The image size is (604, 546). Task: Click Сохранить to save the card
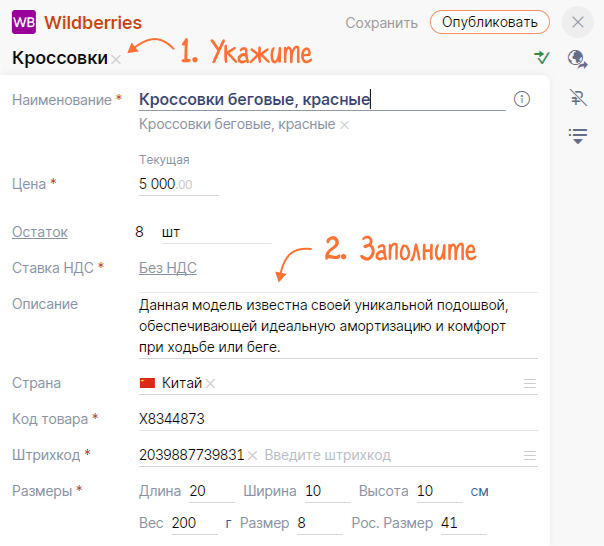(x=381, y=22)
